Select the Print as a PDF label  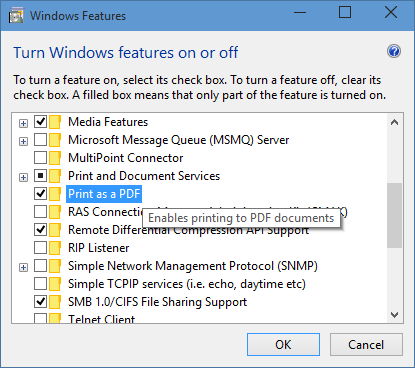(x=104, y=194)
